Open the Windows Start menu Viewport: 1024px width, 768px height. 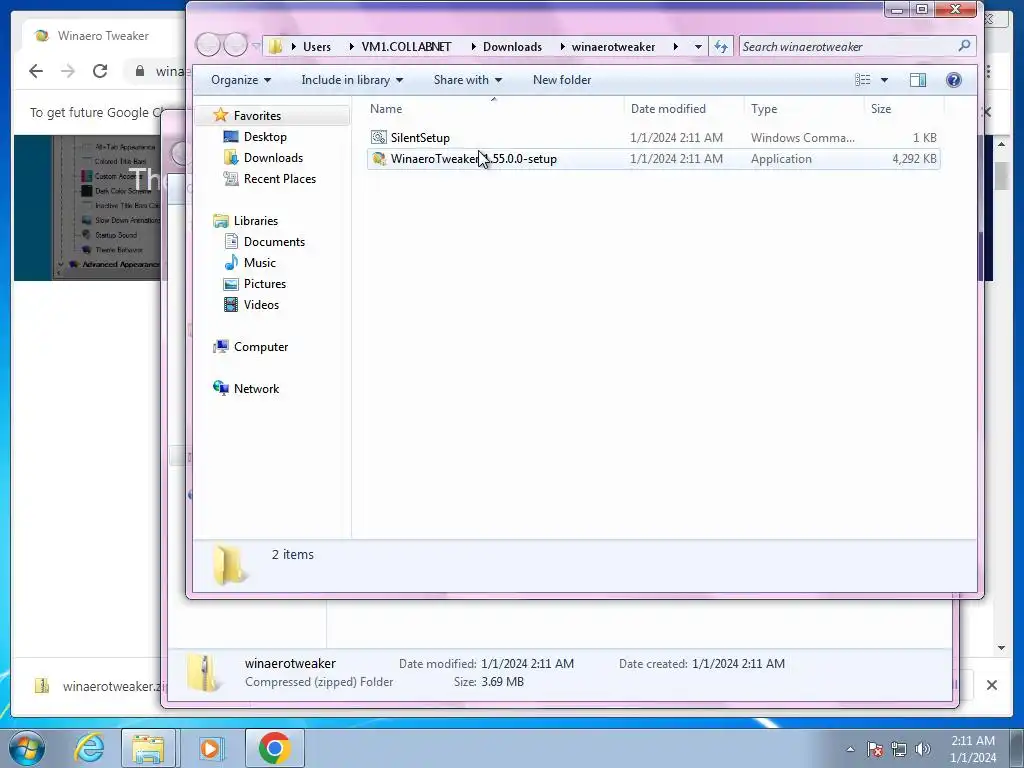coord(26,748)
